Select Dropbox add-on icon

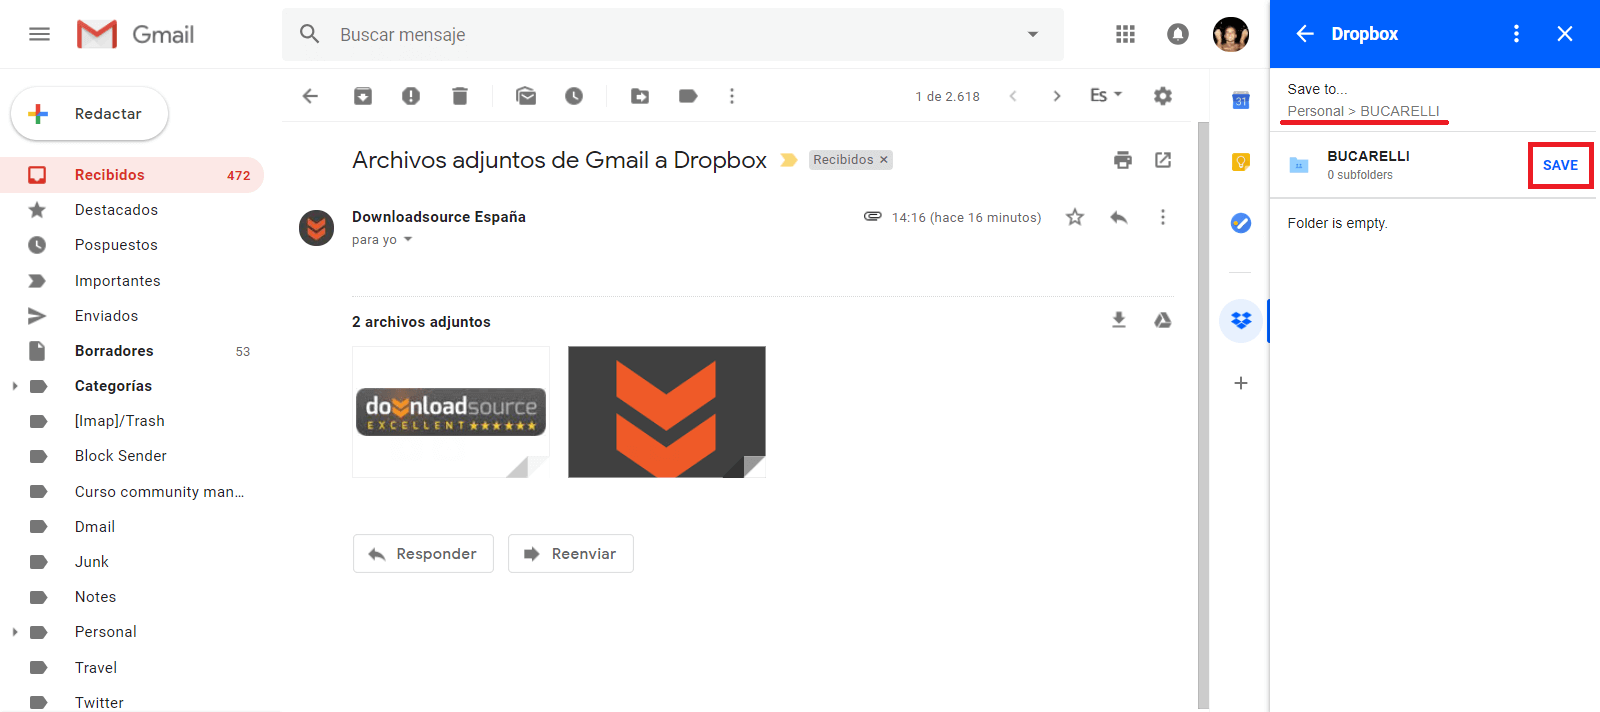tap(1241, 321)
